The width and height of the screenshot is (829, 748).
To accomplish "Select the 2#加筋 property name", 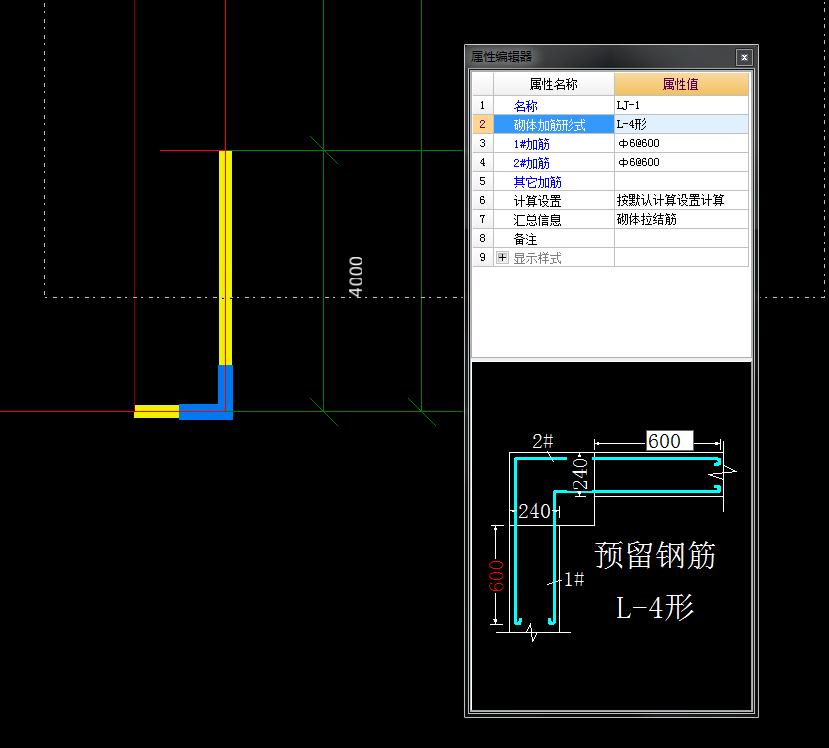I will click(x=554, y=163).
